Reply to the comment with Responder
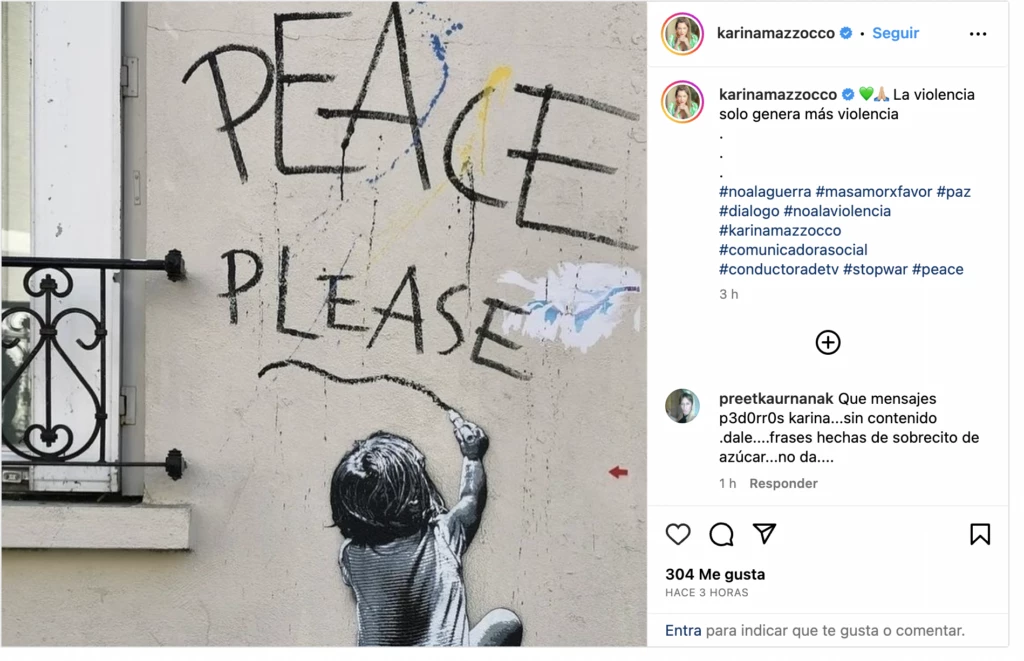 point(783,483)
